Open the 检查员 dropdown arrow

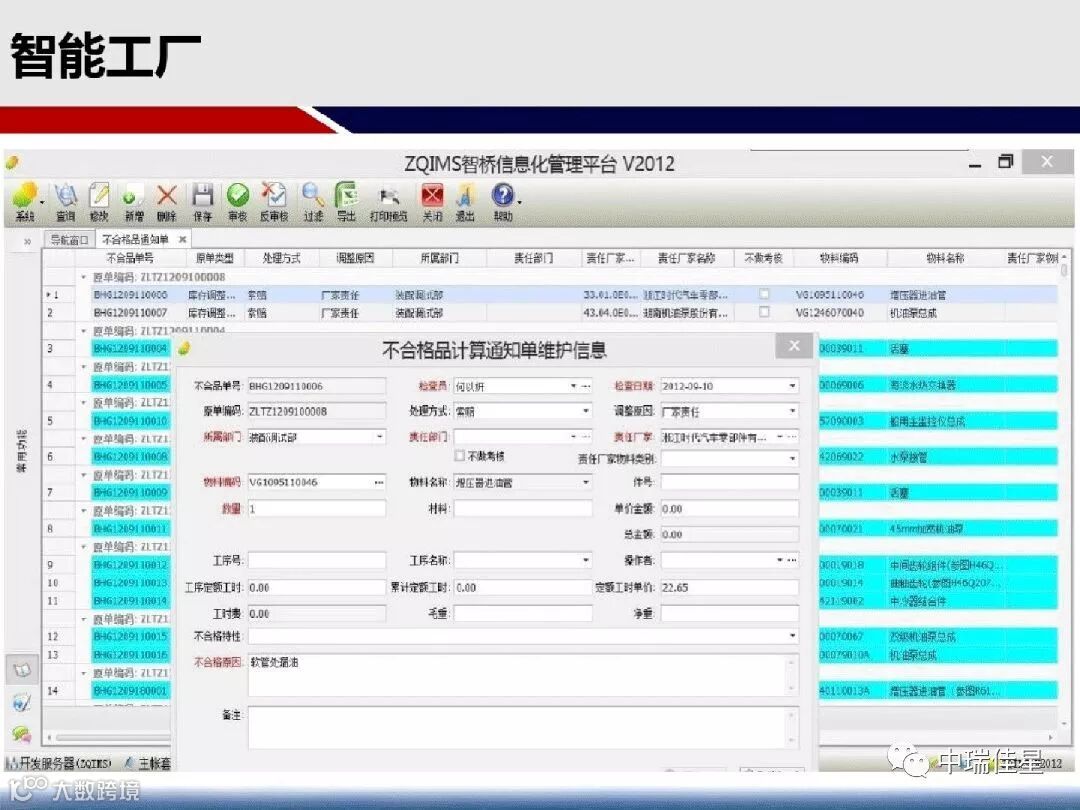(x=573, y=386)
